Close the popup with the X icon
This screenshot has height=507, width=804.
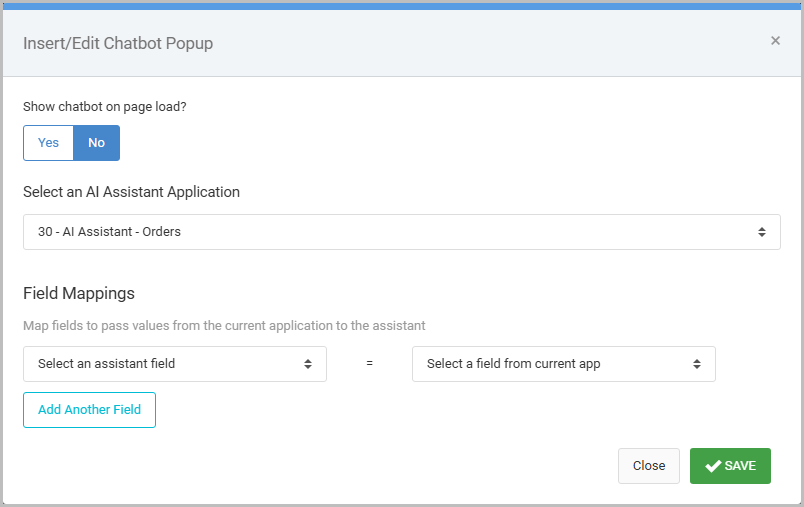(x=775, y=41)
